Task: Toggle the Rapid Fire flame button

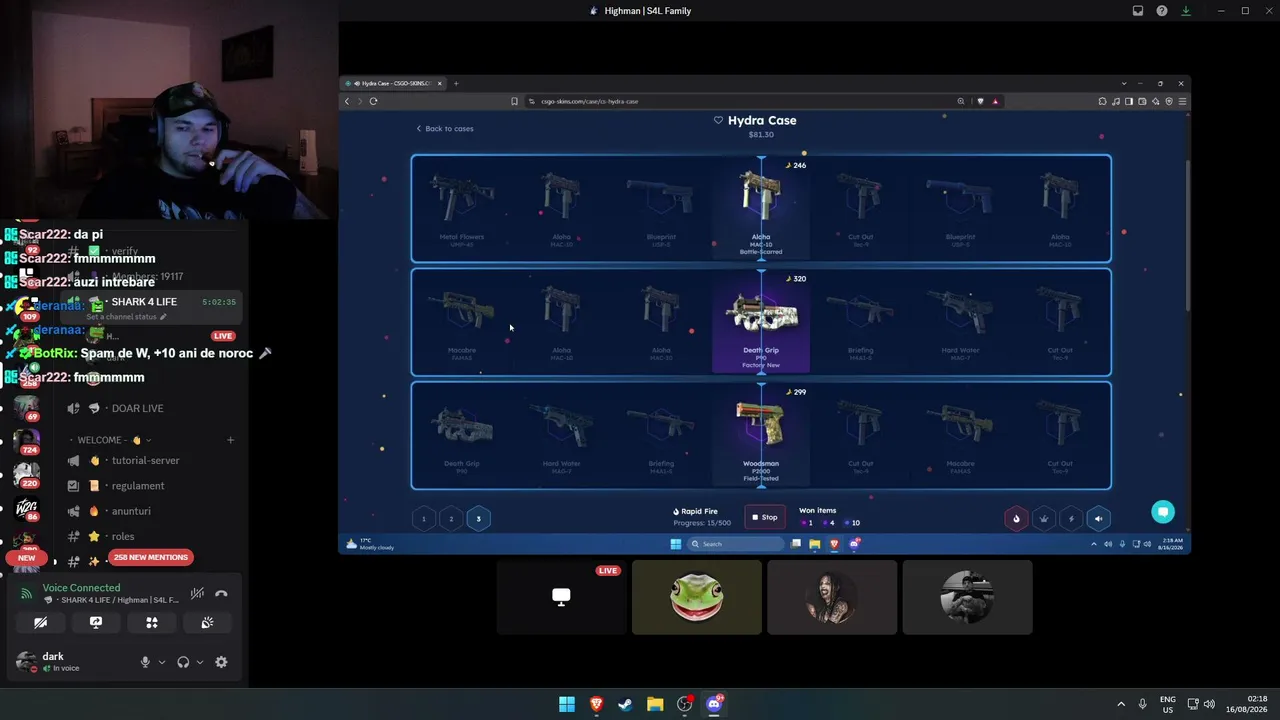Action: pyautogui.click(x=1016, y=518)
